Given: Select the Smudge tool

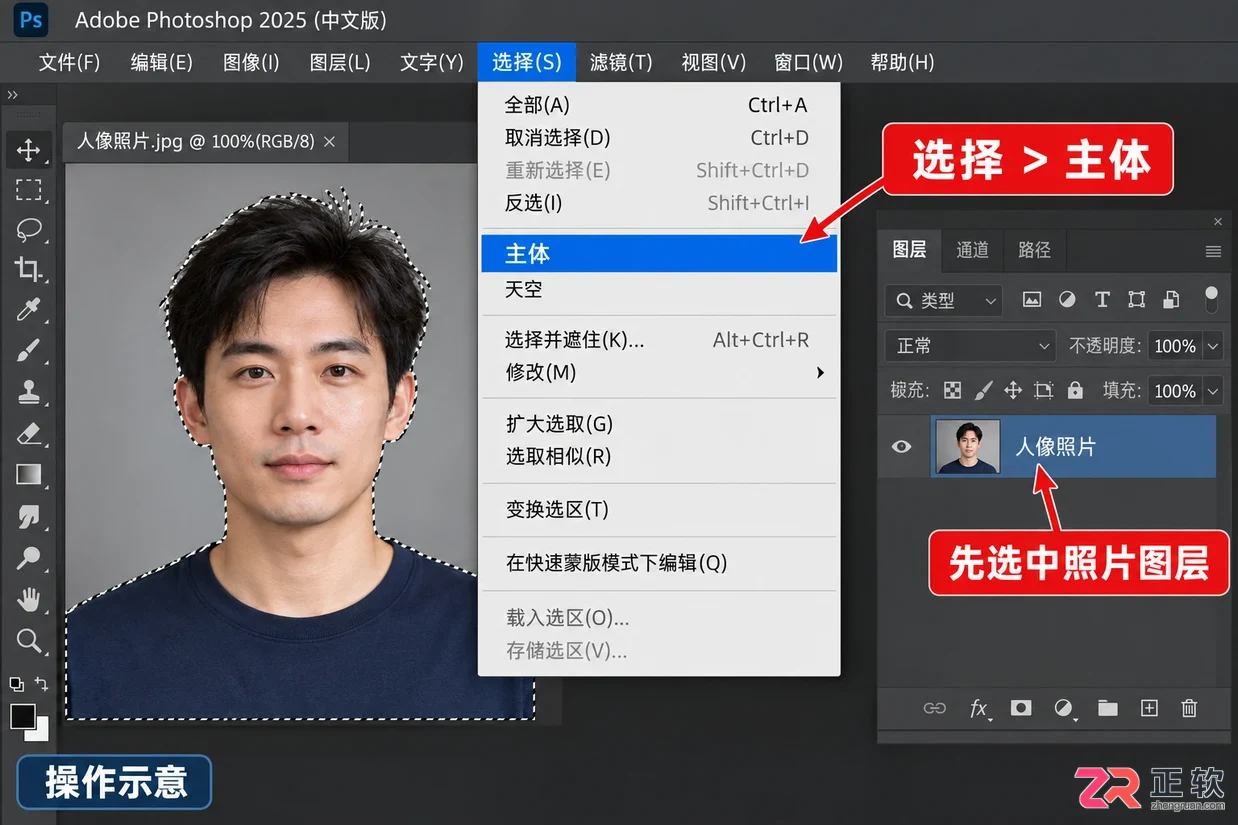Looking at the screenshot, I should tap(28, 516).
